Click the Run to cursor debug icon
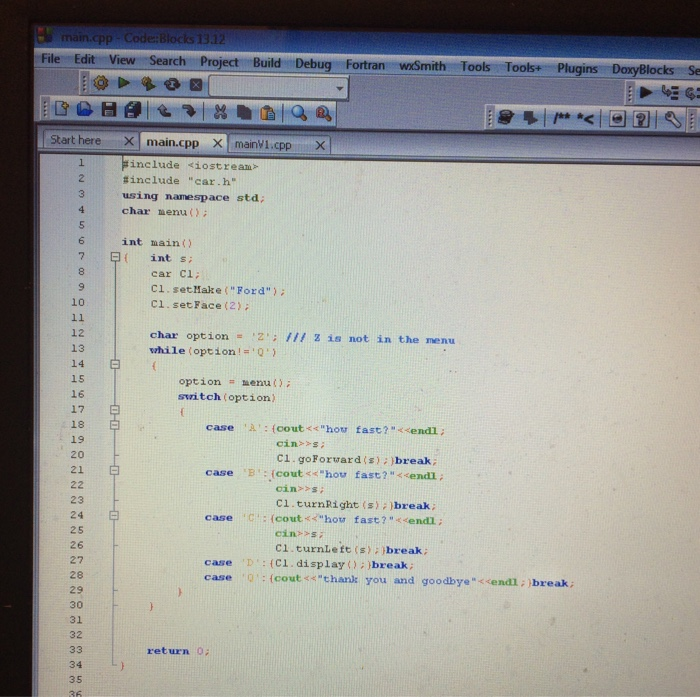Screen dimensions: 700x697 [x=670, y=92]
